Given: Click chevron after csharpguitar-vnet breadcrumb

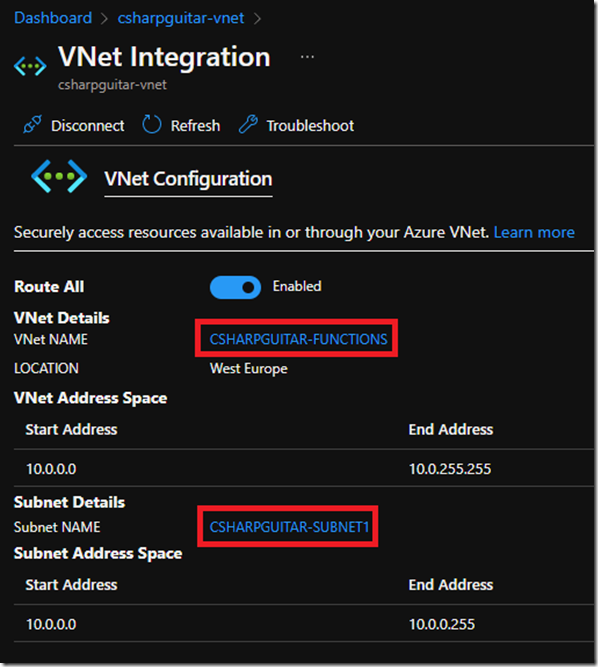Looking at the screenshot, I should [x=257, y=19].
